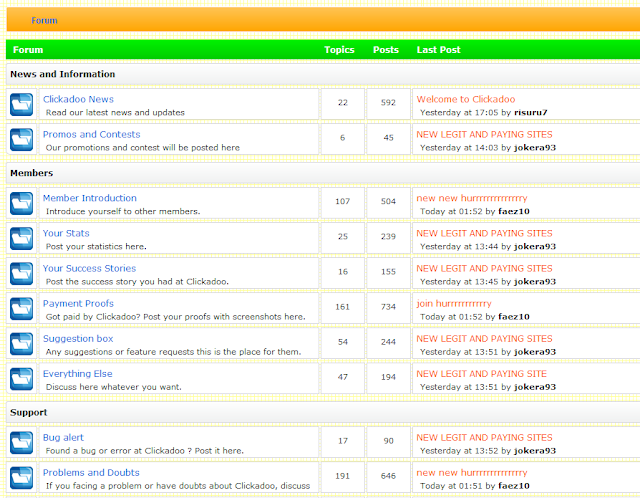Open the Your Success Stories forum
Image resolution: width=640 pixels, height=498 pixels.
pos(89,268)
